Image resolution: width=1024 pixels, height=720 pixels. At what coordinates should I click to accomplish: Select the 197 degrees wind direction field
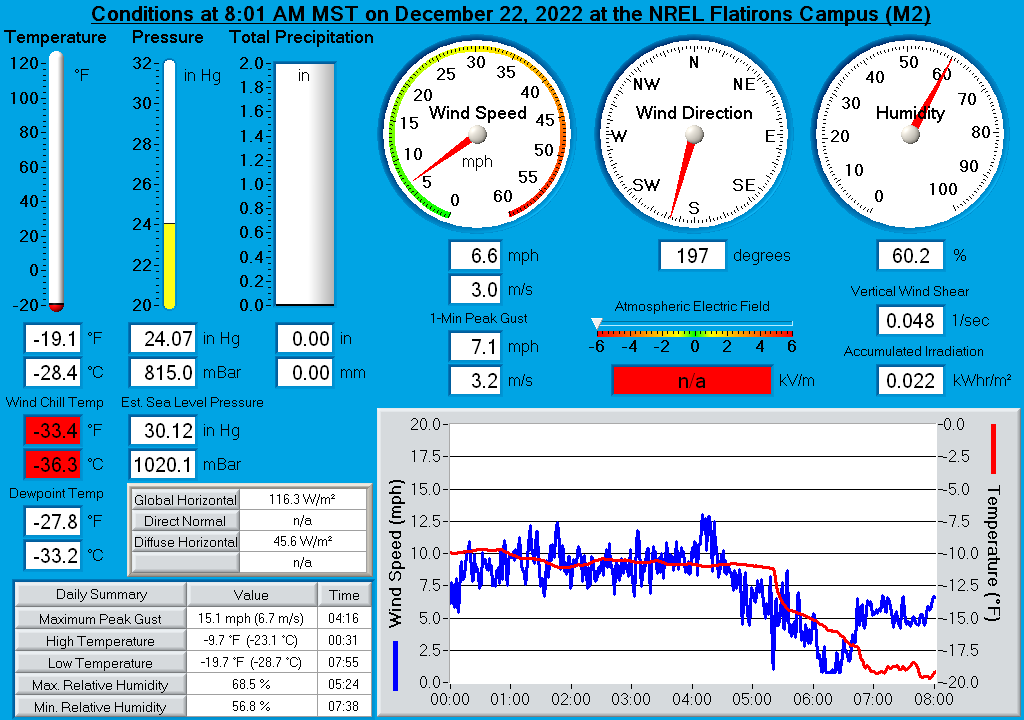(693, 255)
